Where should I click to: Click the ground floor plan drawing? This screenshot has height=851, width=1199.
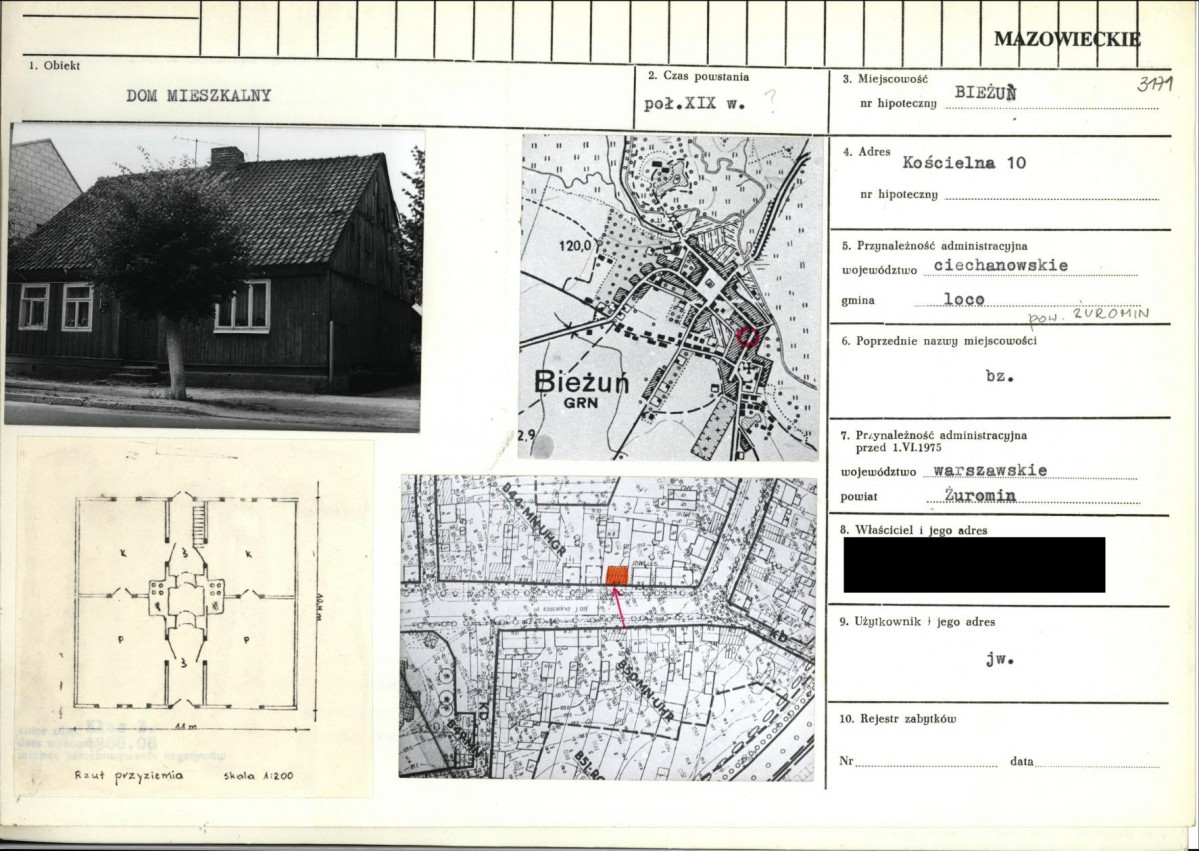pos(194,617)
